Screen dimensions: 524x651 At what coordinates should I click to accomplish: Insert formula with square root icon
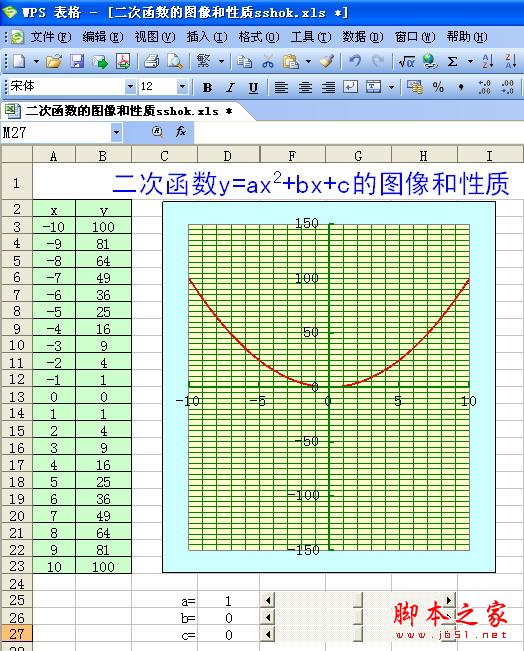pos(407,62)
